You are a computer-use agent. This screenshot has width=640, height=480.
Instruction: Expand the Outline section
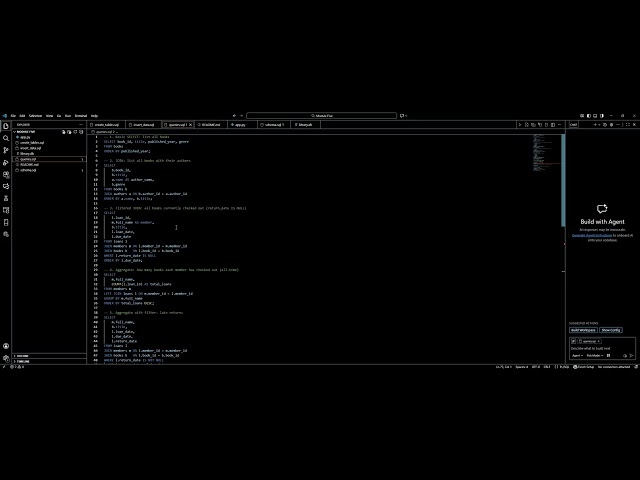(x=49, y=356)
